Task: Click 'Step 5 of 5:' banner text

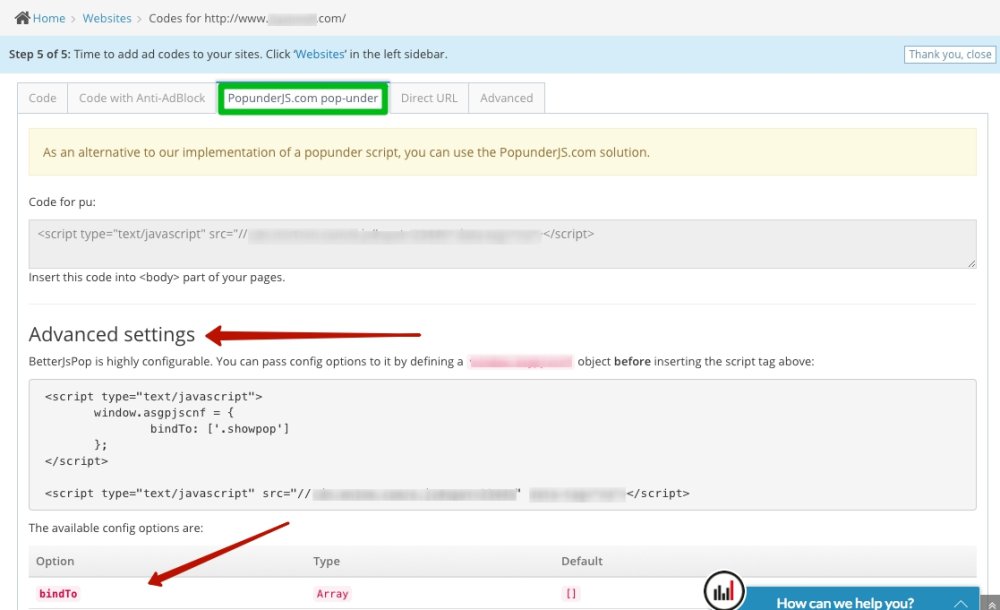Action: [40, 54]
